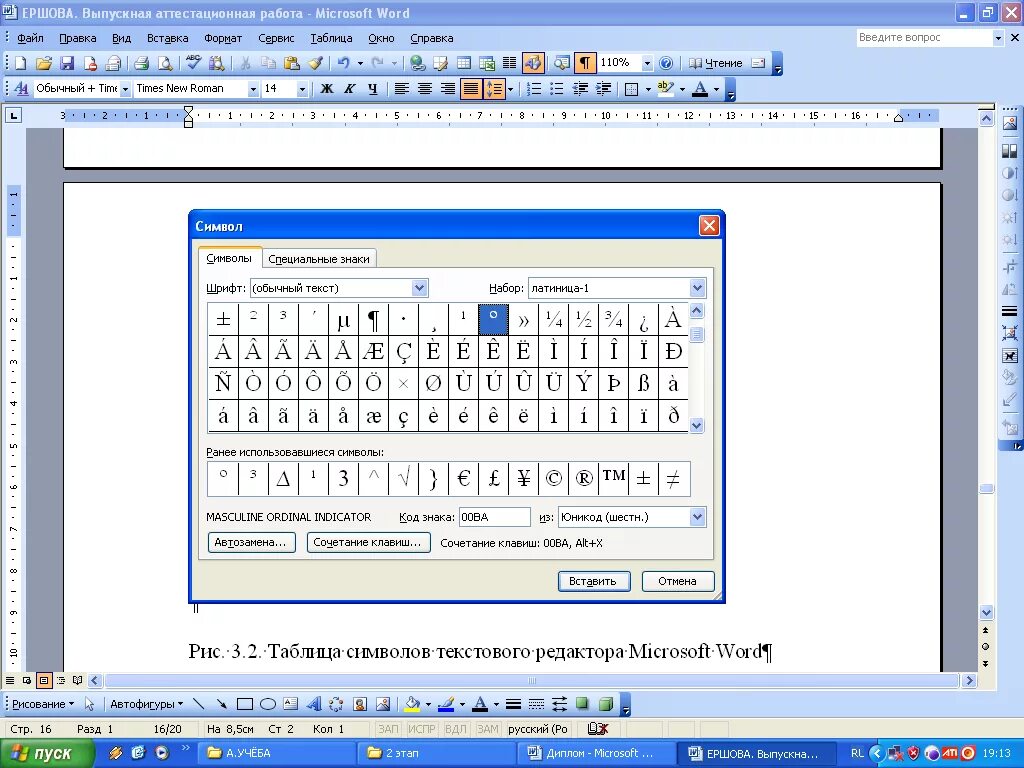Open the style dropdown showing Обычный + Time
The width and height of the screenshot is (1024, 768).
click(x=125, y=88)
